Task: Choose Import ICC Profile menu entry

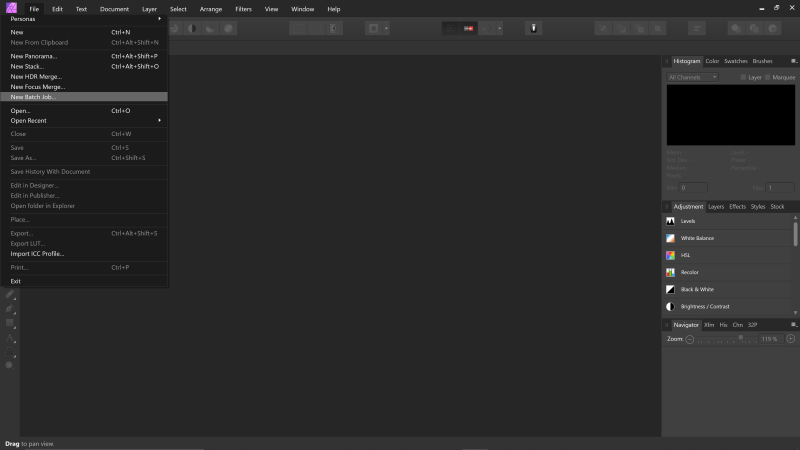Action: click(x=84, y=254)
